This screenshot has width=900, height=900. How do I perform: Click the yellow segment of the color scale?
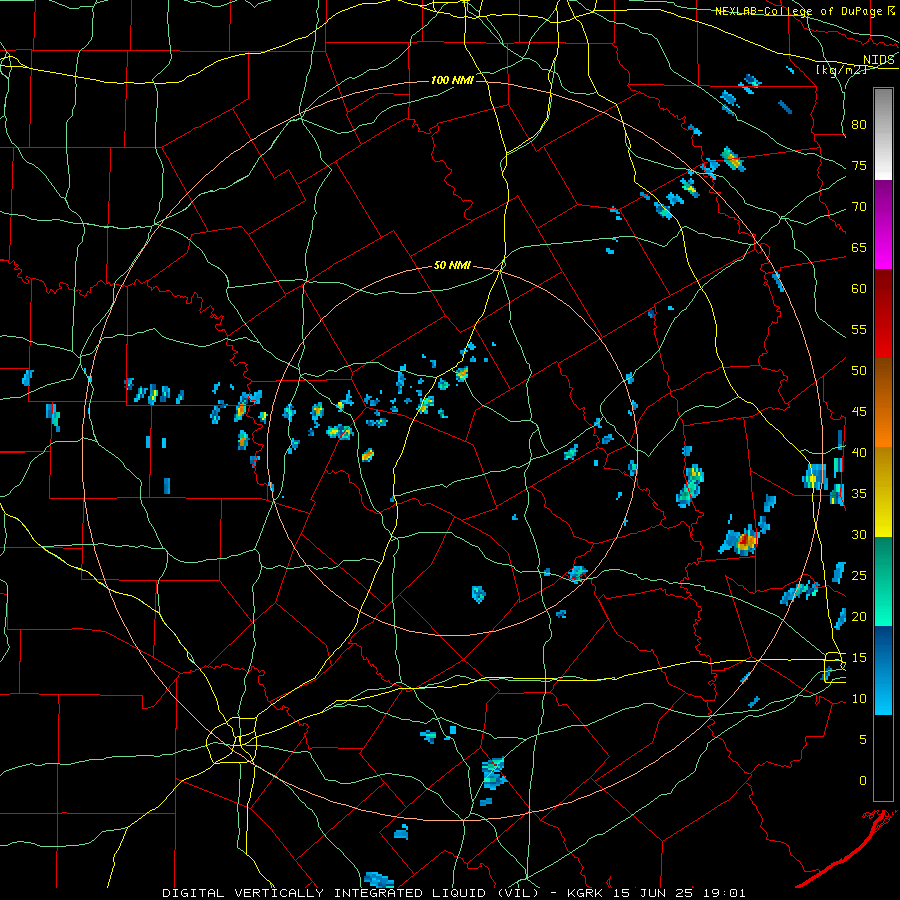point(883,492)
